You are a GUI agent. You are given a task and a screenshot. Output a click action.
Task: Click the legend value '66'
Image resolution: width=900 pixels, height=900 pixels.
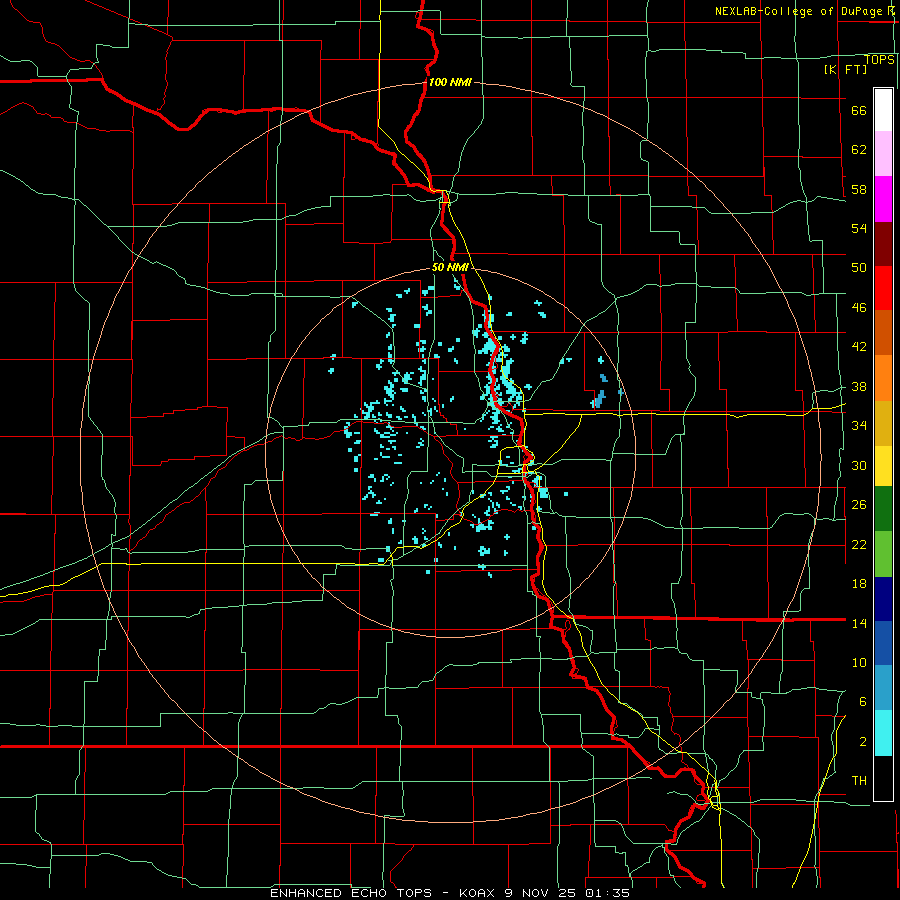click(x=859, y=110)
